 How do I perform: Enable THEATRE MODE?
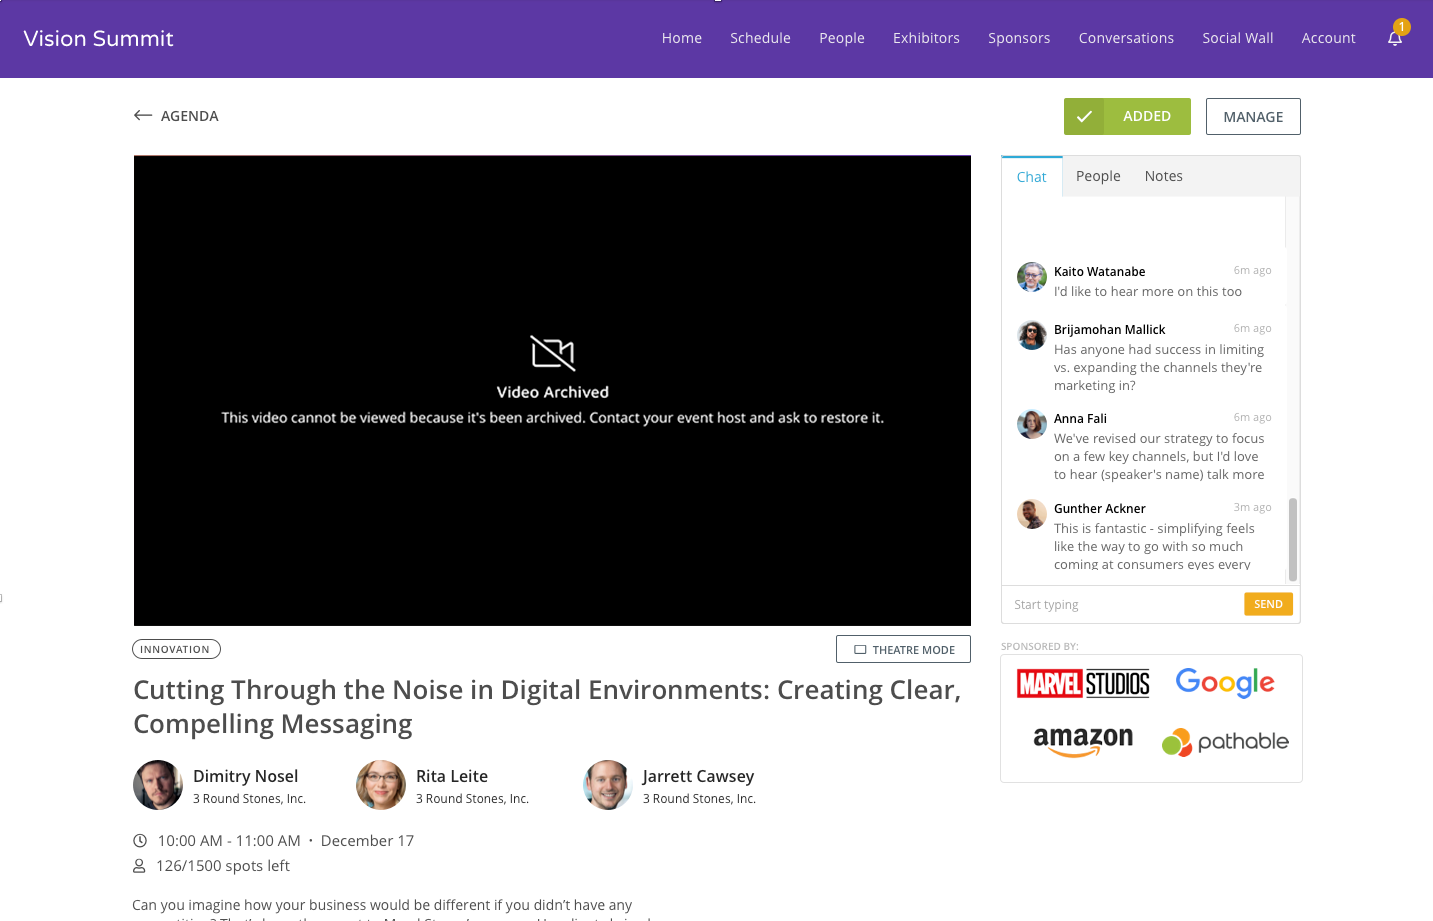pos(903,649)
